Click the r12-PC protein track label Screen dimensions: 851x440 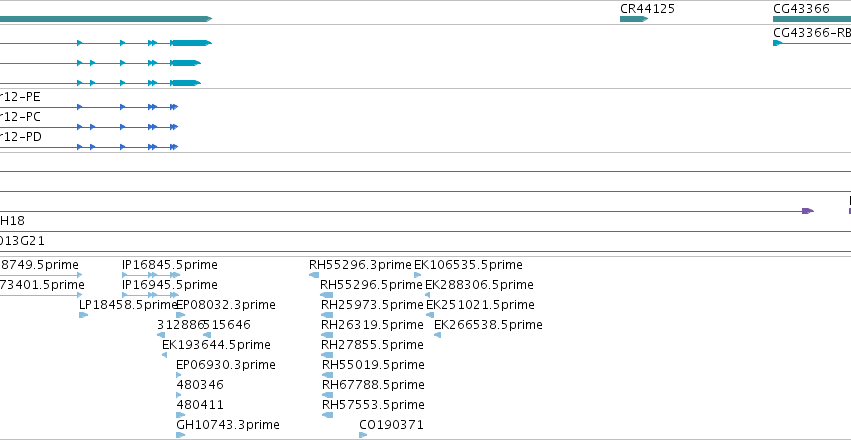[20, 117]
